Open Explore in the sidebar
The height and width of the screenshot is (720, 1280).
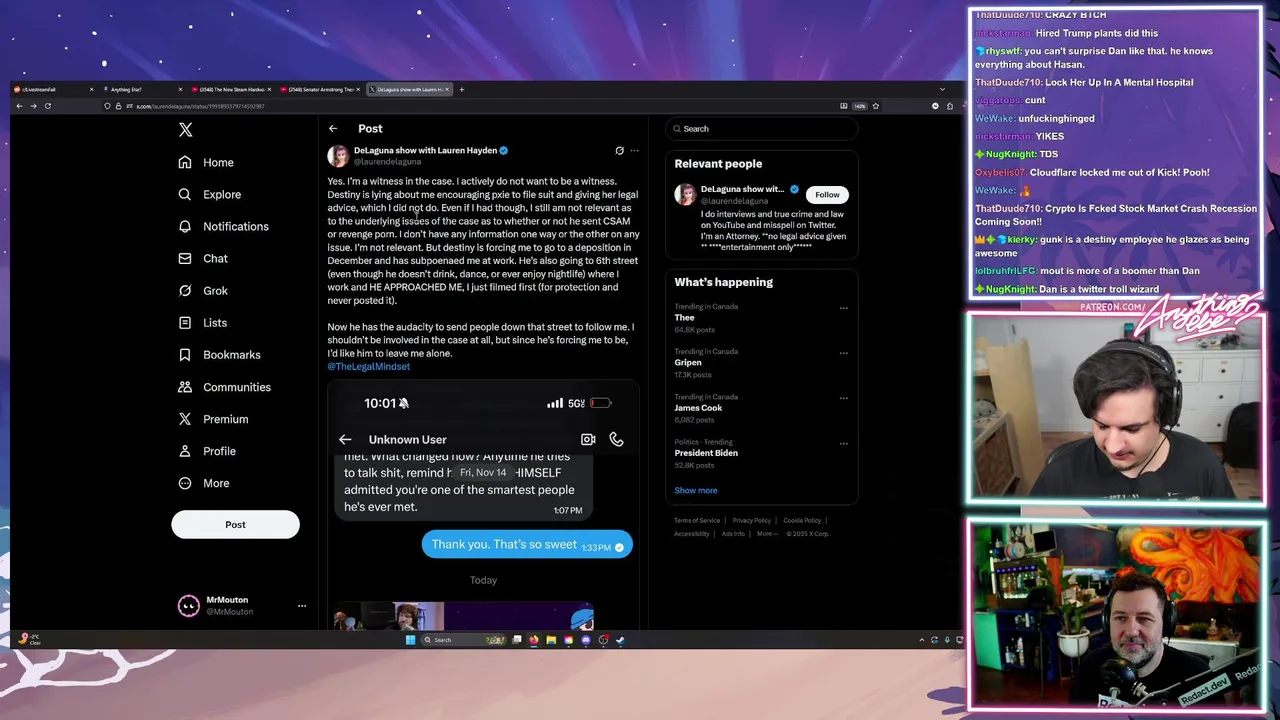click(210, 194)
